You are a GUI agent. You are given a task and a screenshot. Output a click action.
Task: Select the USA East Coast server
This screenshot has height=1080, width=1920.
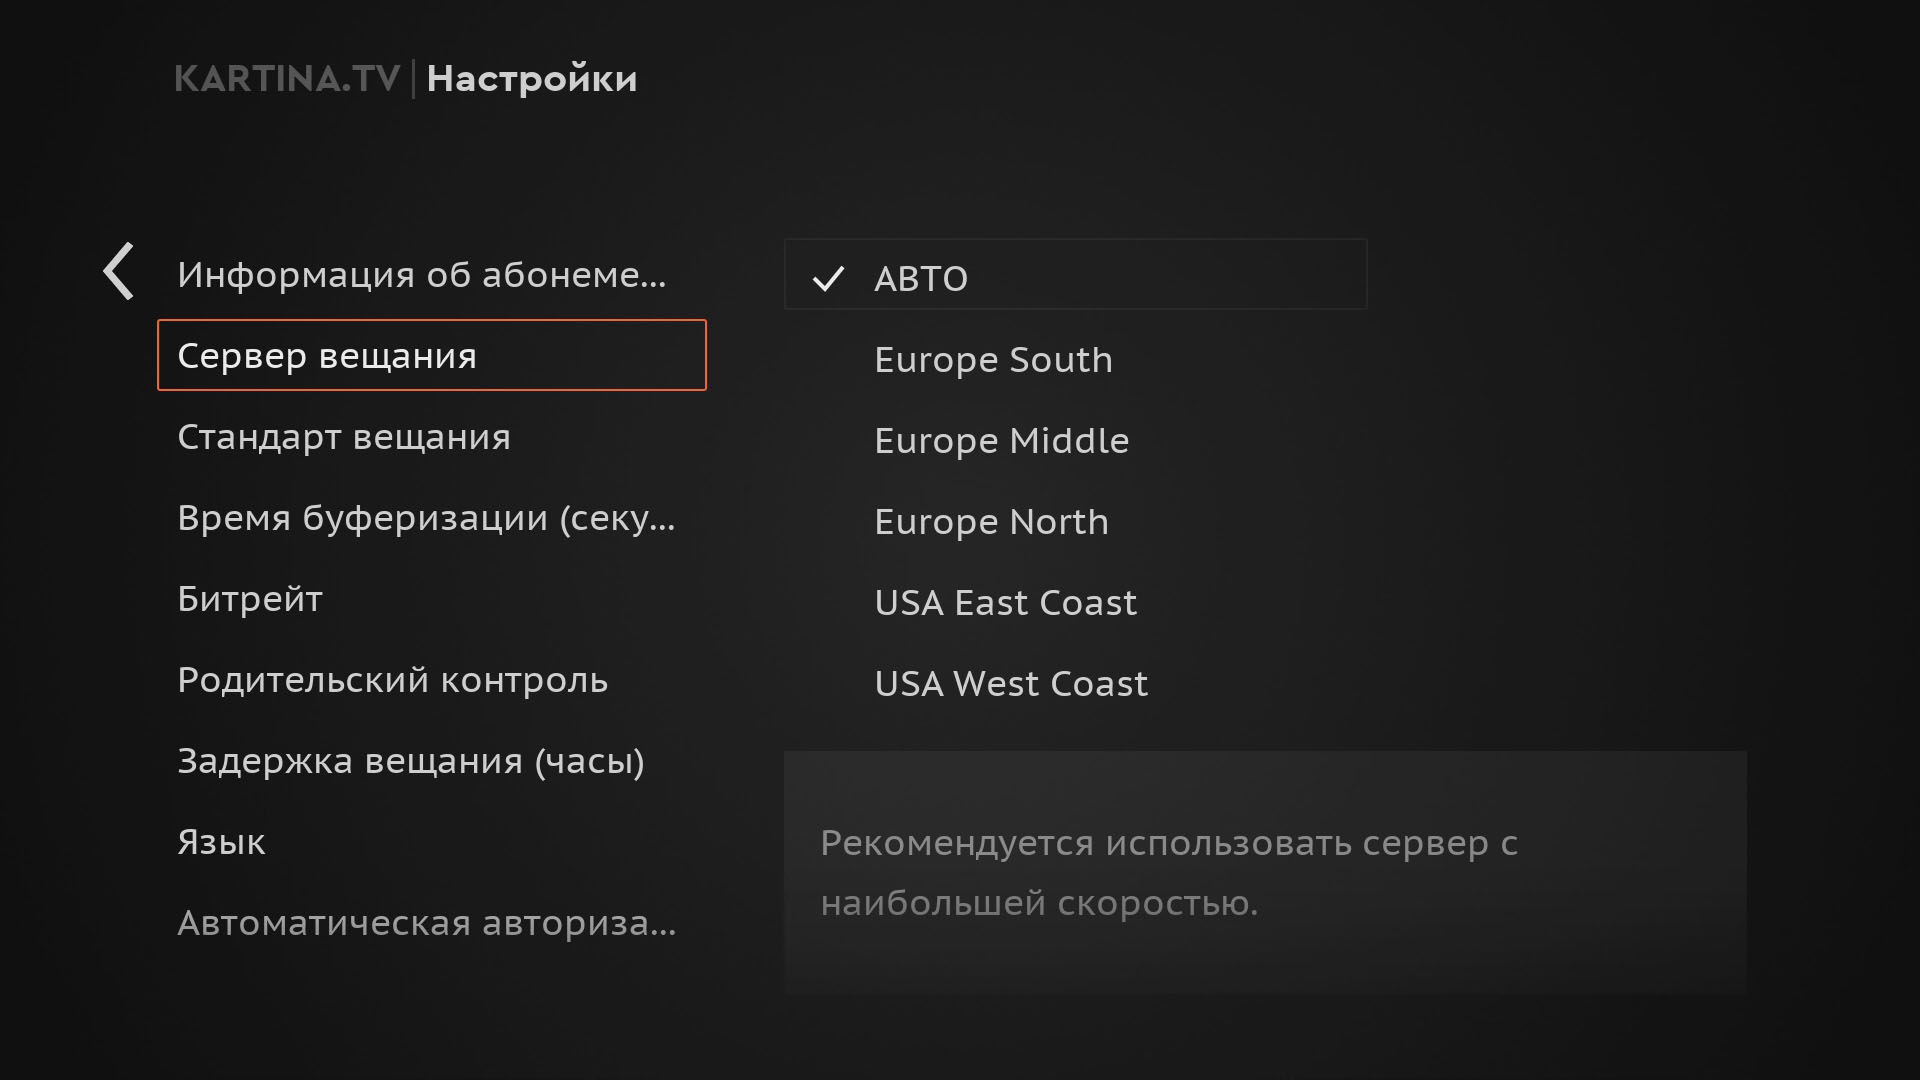pos(1005,602)
